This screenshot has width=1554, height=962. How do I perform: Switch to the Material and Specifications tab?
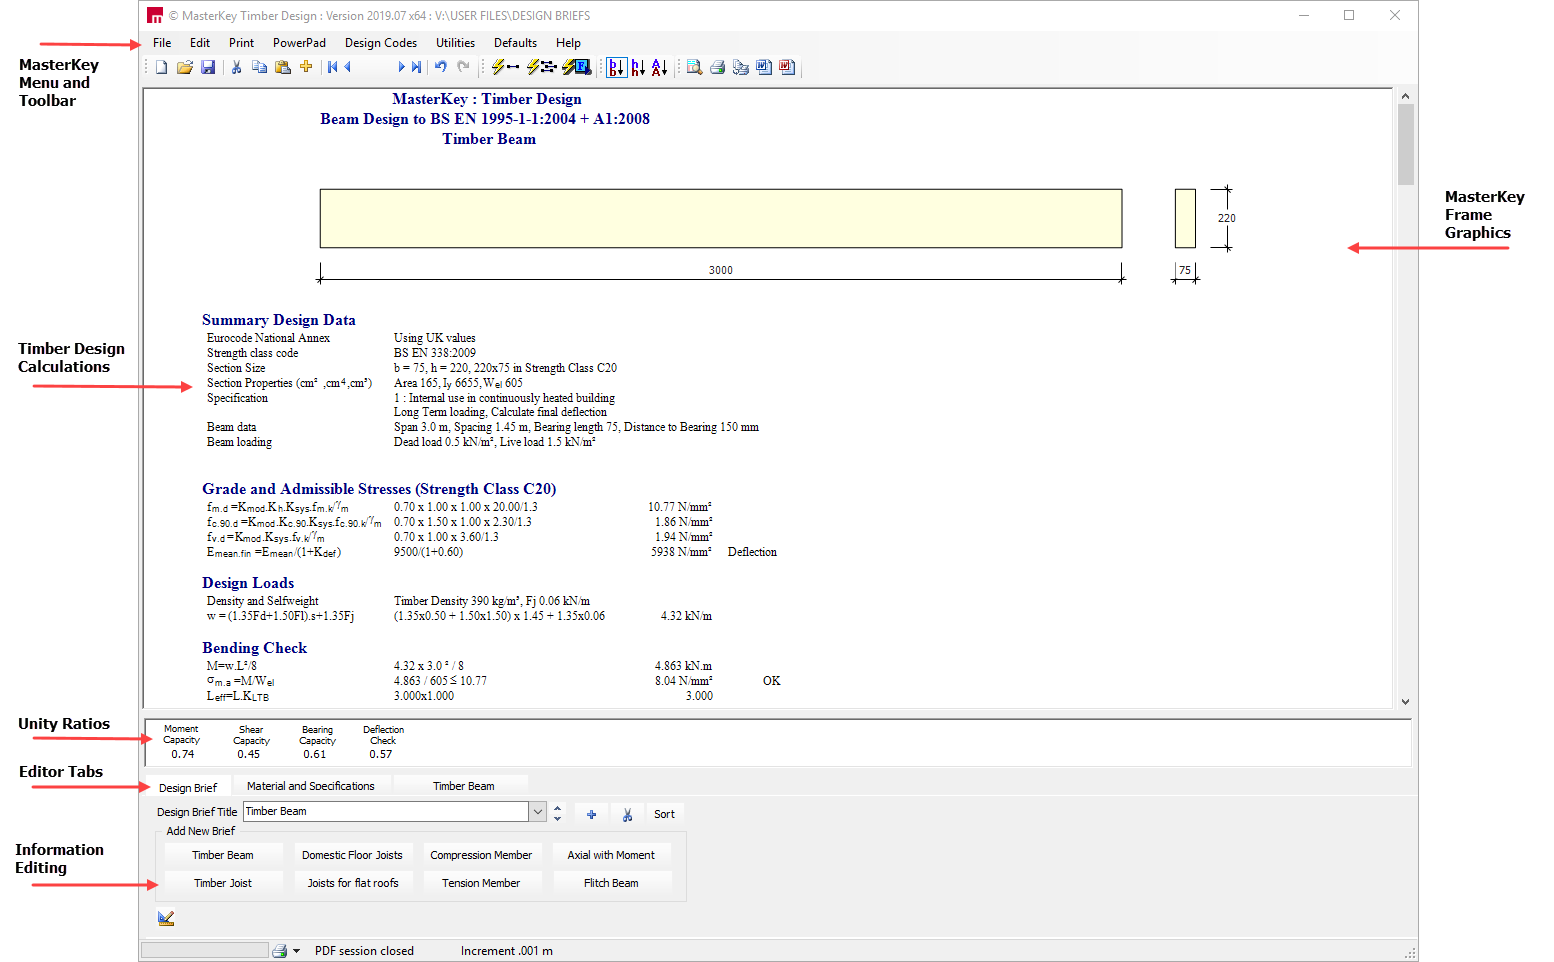(x=311, y=786)
